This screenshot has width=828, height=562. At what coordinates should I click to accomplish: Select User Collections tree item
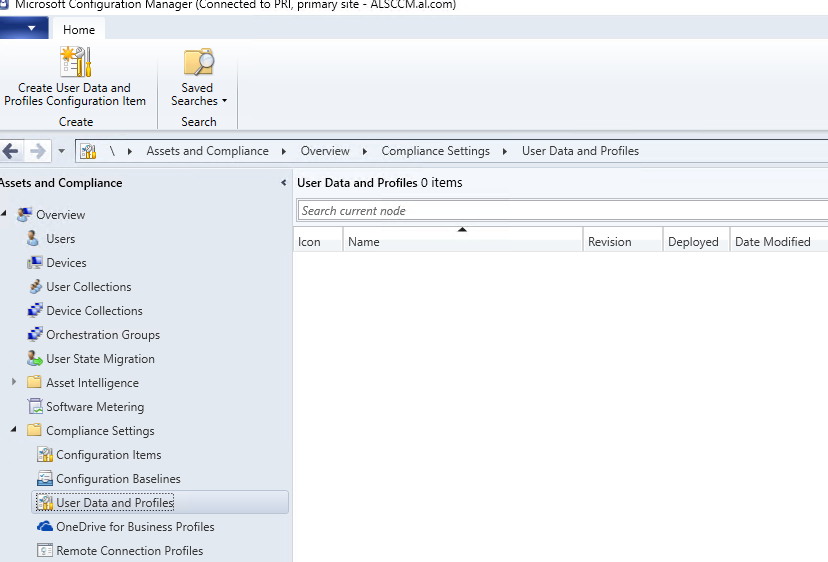coord(89,287)
